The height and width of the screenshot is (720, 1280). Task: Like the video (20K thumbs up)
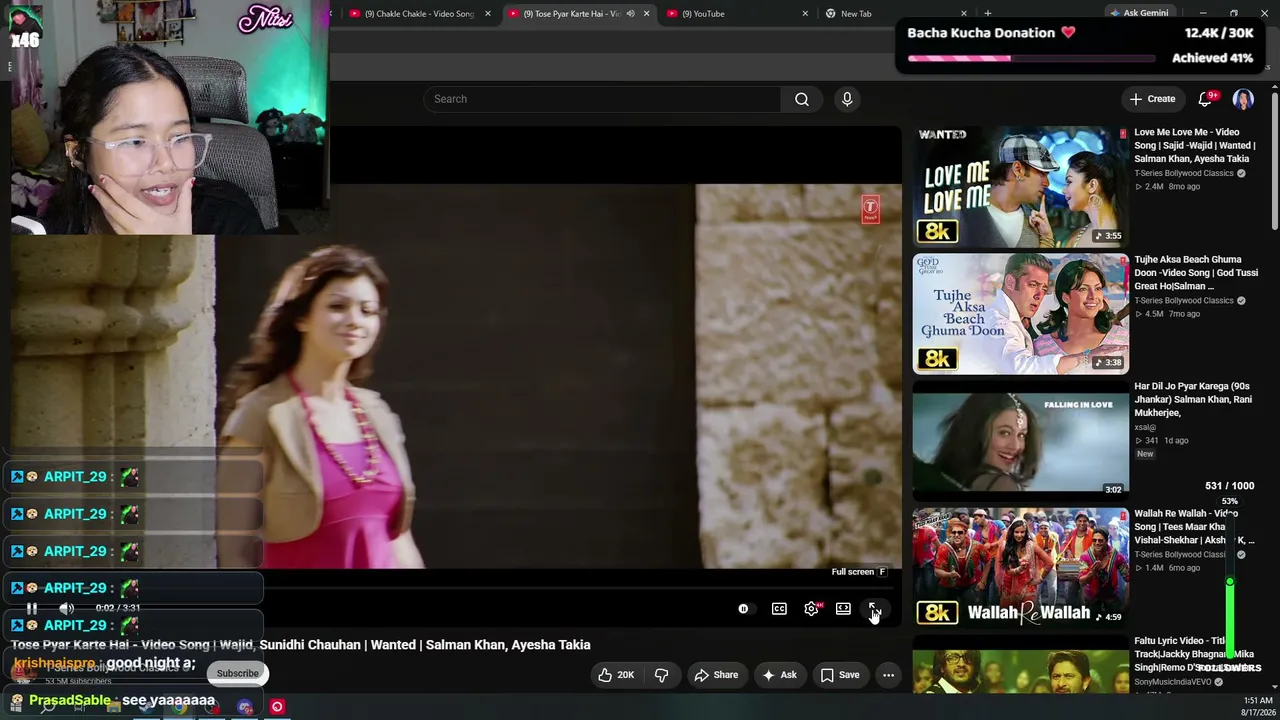616,675
